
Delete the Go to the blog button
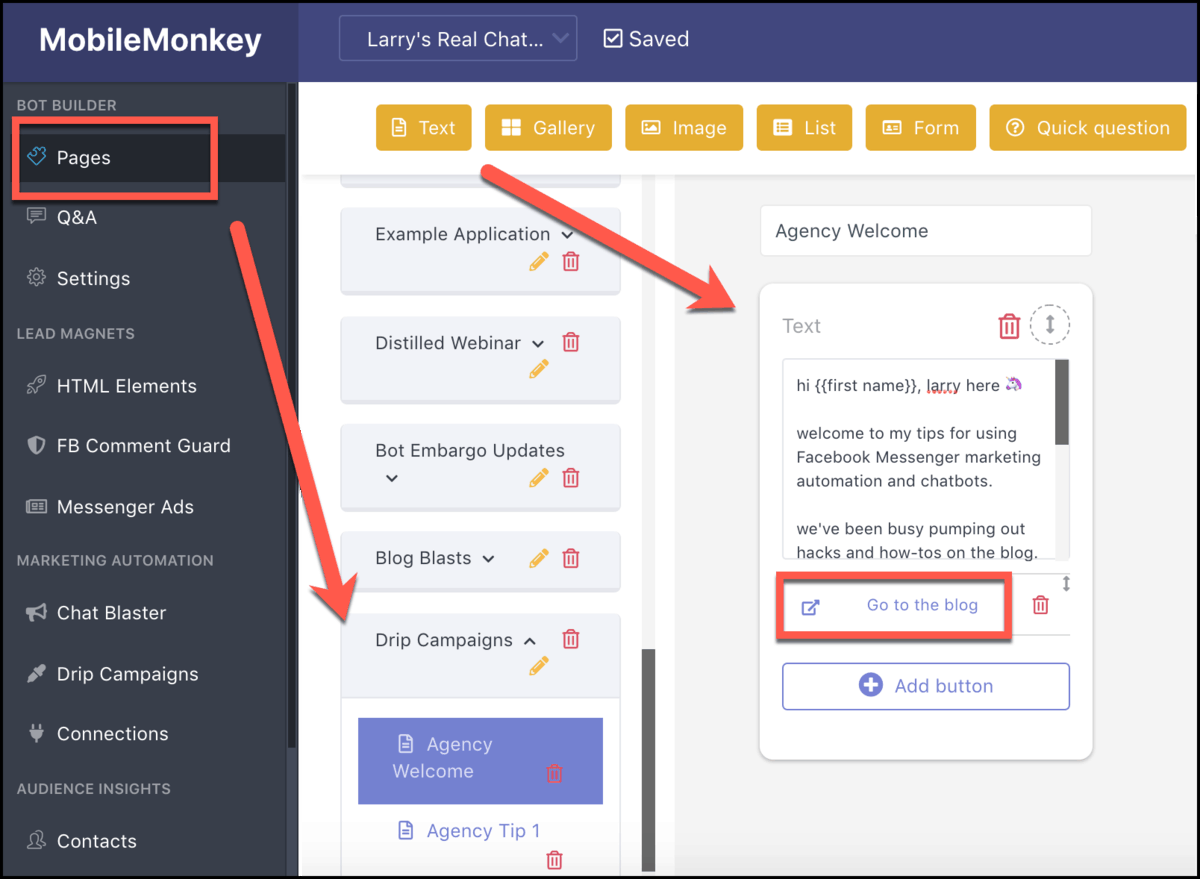click(x=1041, y=605)
